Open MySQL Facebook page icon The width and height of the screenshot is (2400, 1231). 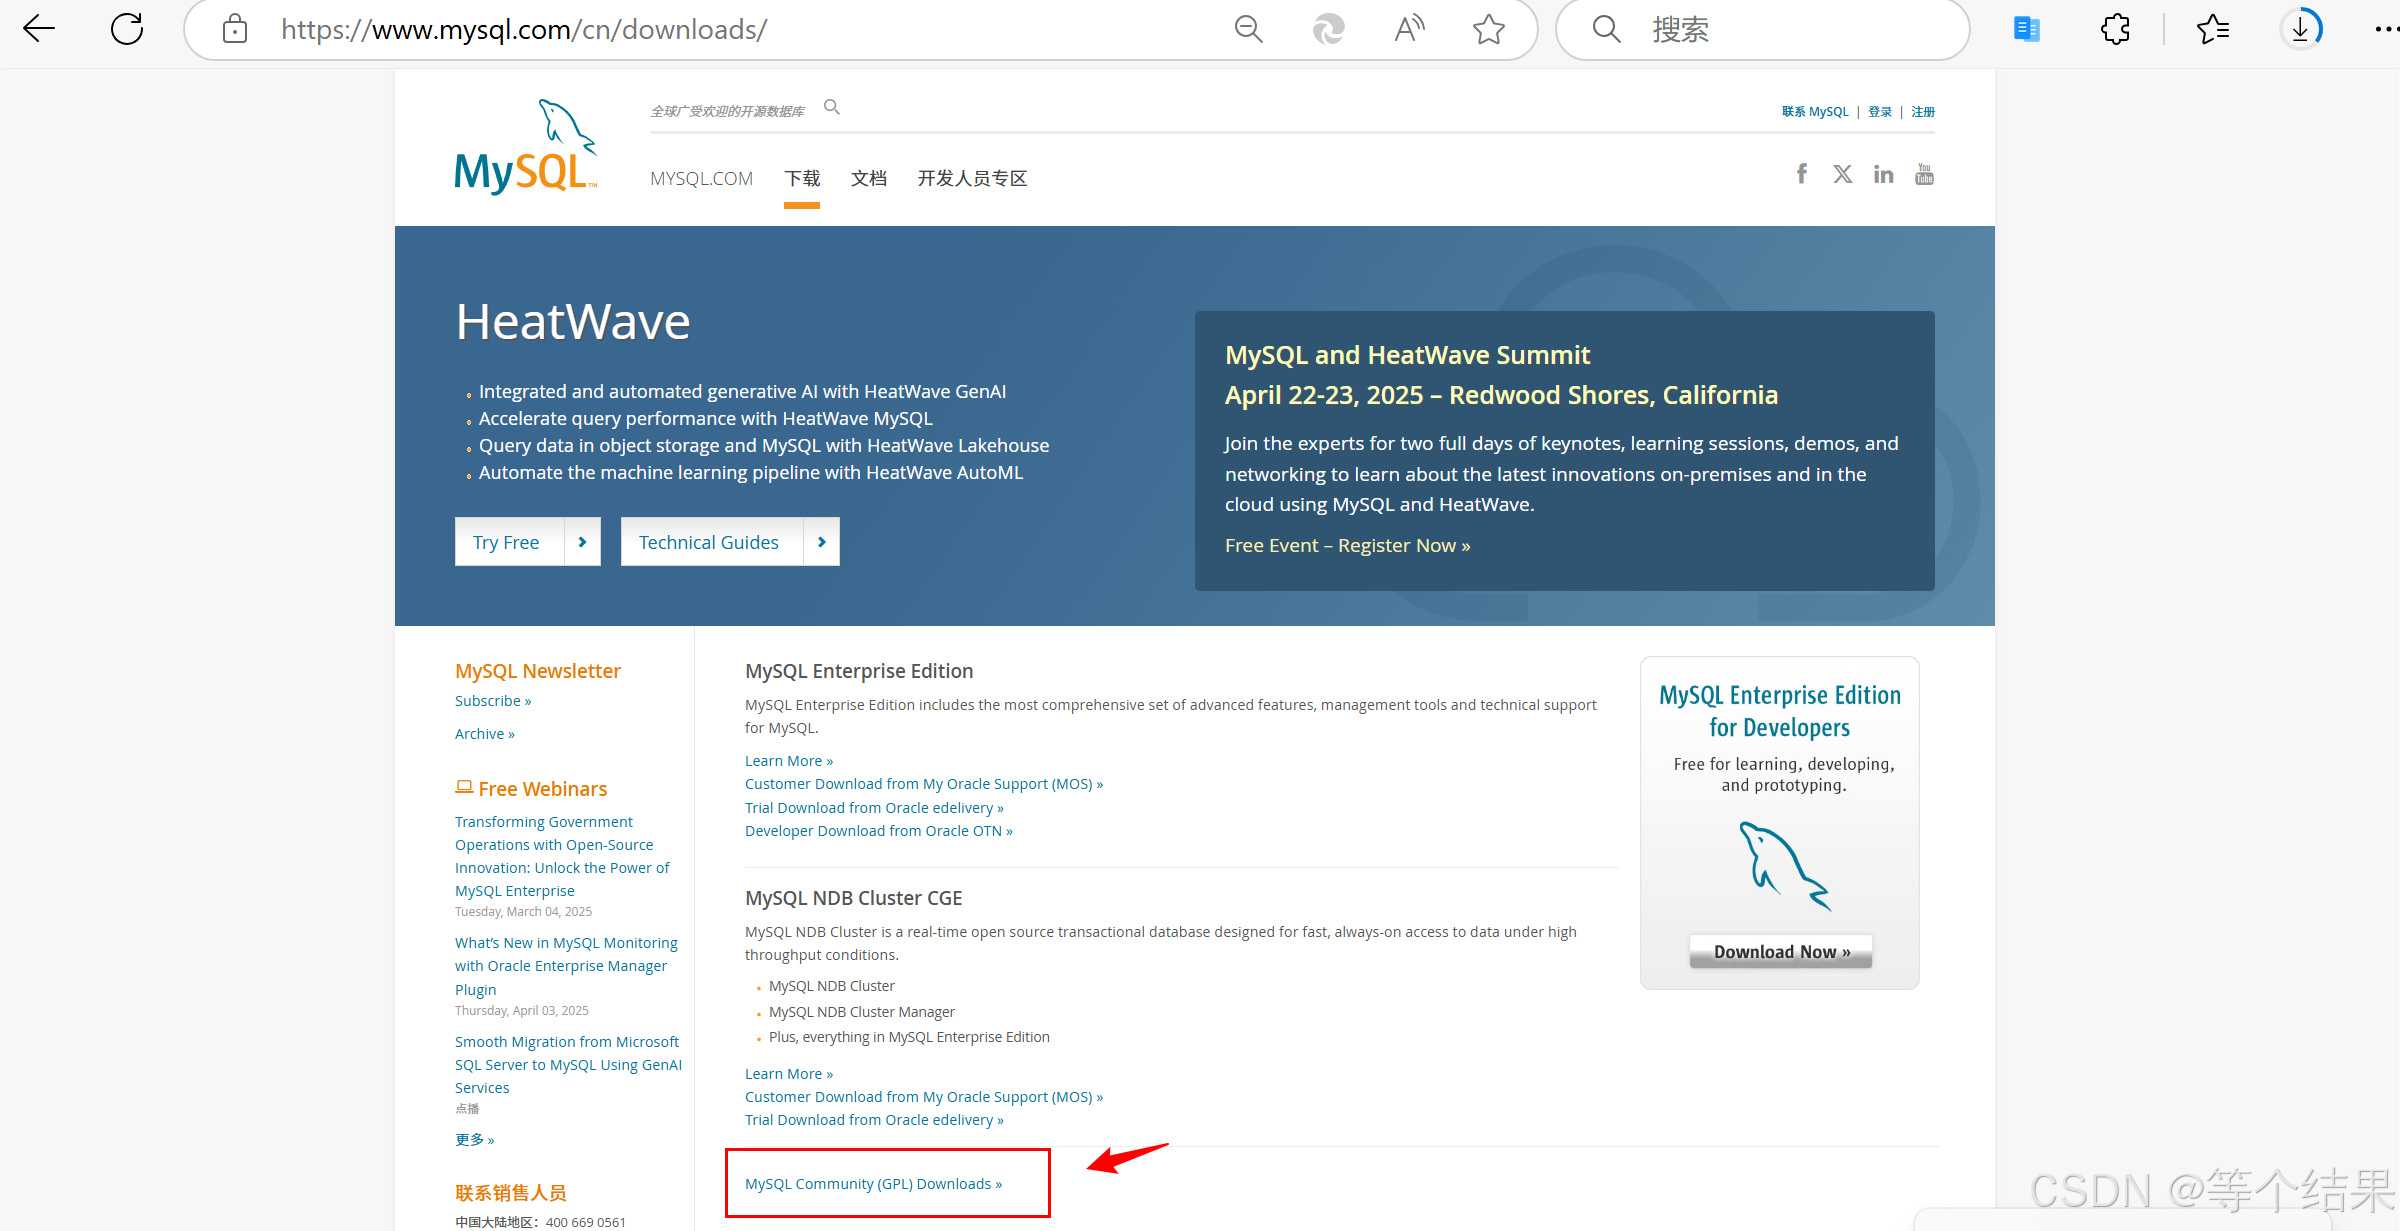(x=1801, y=174)
